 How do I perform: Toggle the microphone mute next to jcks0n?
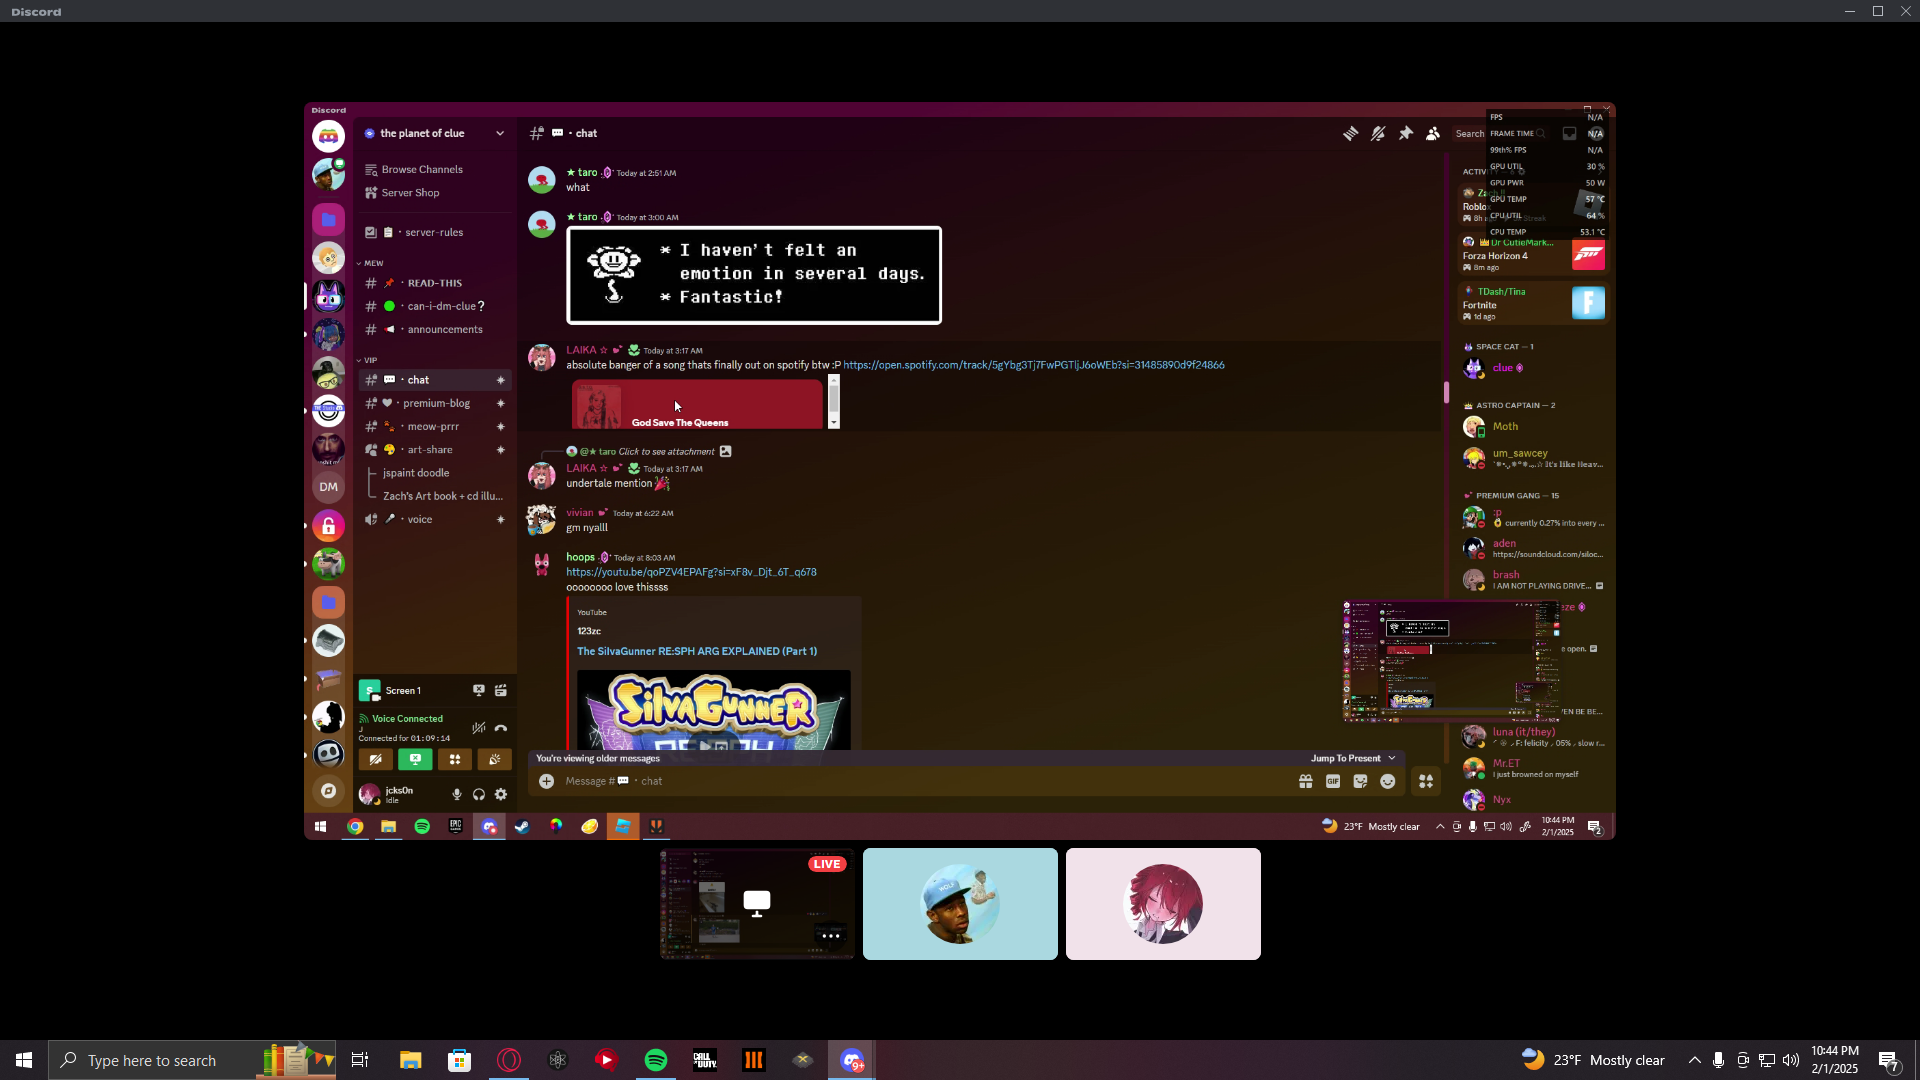[x=457, y=795]
